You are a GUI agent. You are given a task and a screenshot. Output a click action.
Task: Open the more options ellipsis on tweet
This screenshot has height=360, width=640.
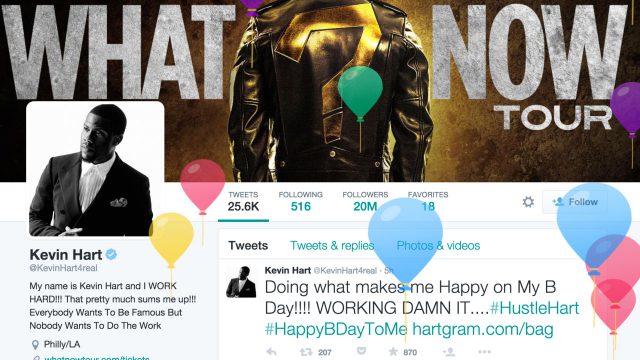(x=484, y=351)
